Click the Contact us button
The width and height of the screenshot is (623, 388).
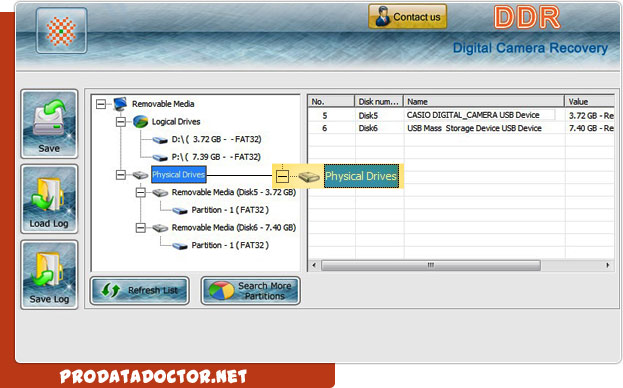(408, 17)
